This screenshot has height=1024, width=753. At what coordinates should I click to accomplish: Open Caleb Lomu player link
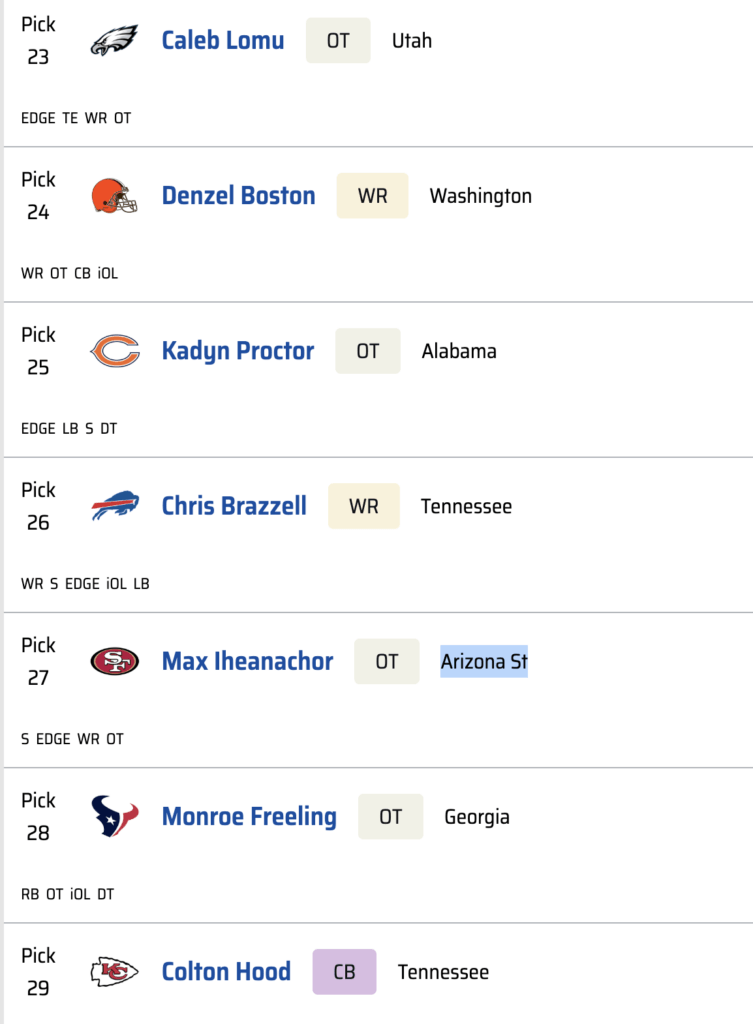(x=223, y=41)
